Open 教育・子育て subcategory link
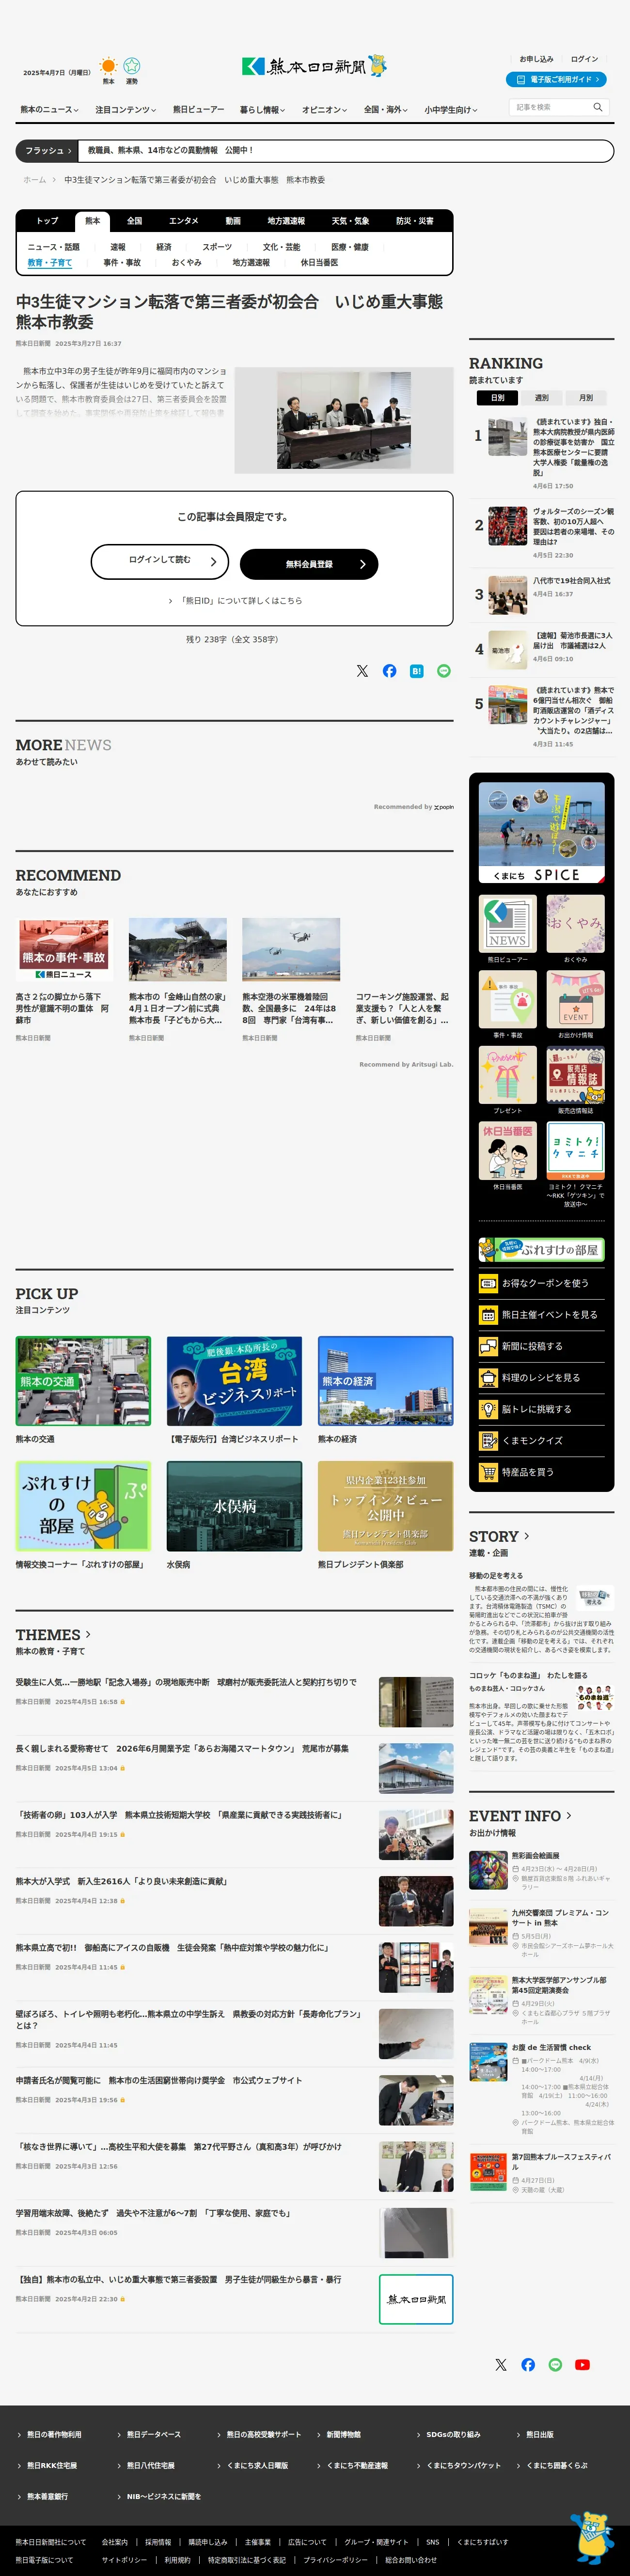The width and height of the screenshot is (630, 2576). [50, 263]
